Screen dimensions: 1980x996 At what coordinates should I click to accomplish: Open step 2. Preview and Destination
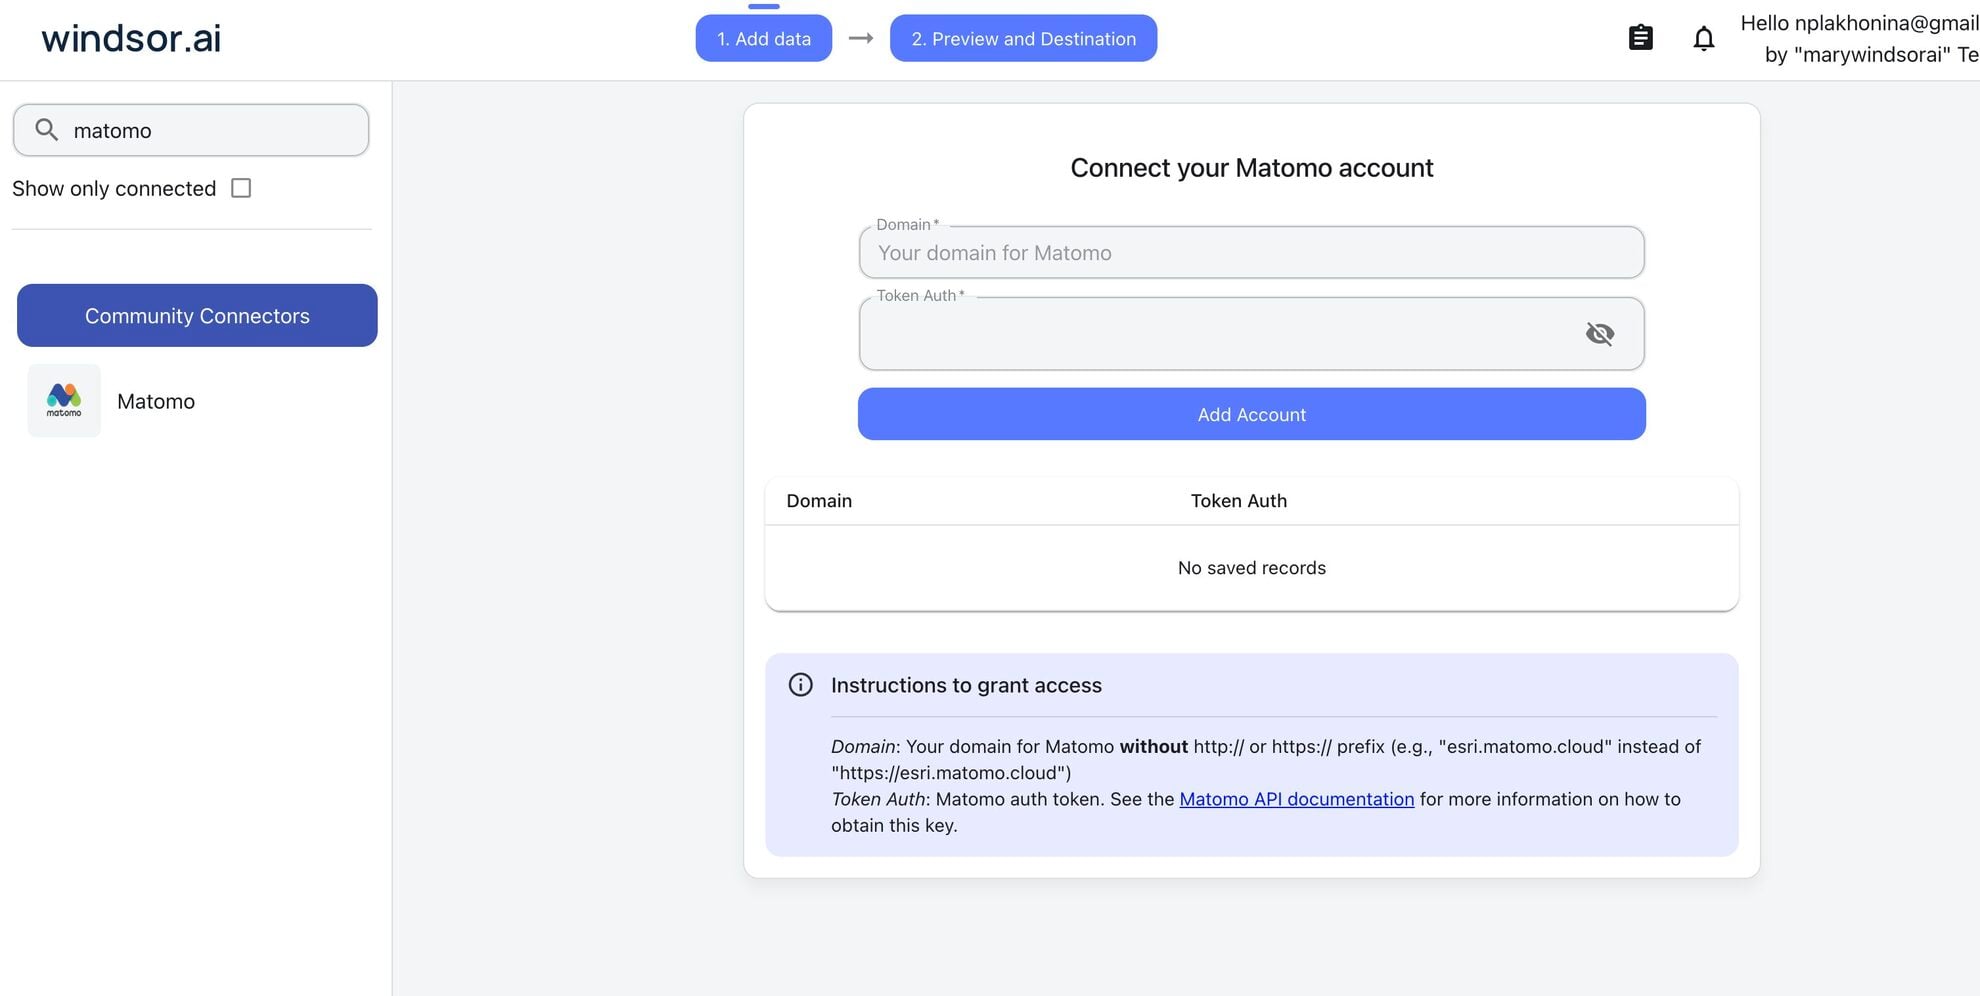(1022, 38)
